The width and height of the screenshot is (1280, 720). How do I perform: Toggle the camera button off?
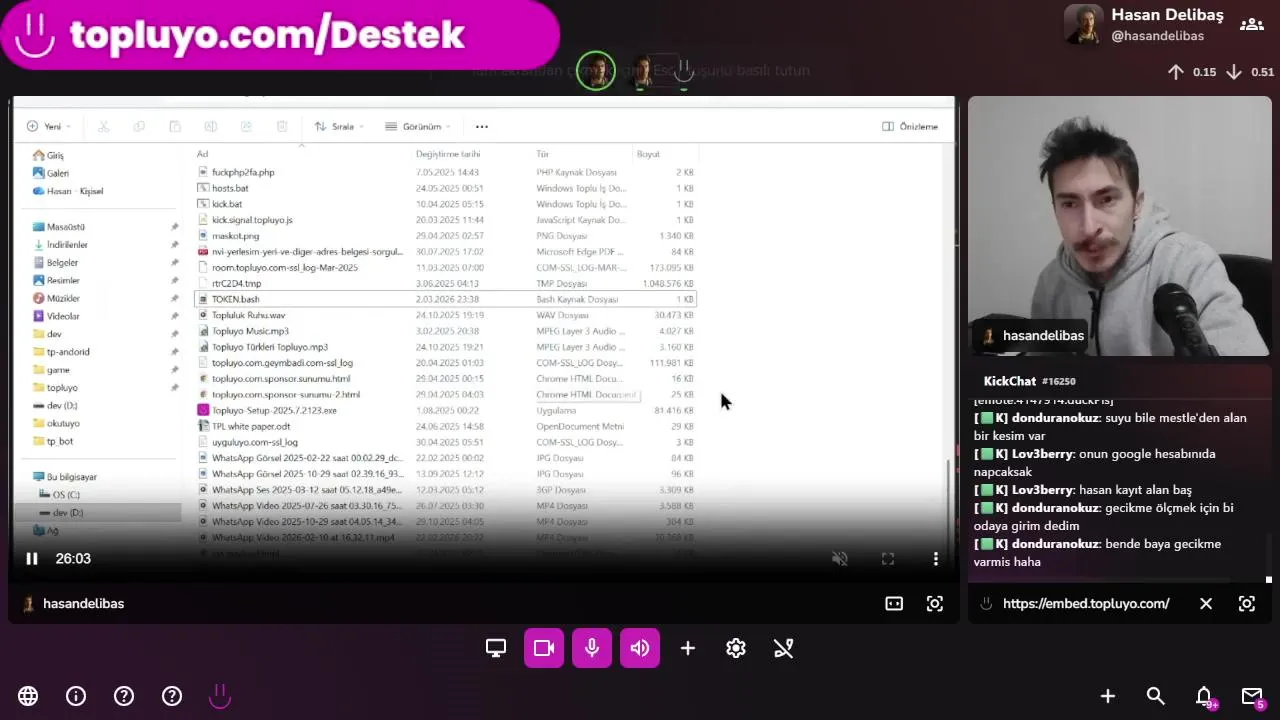point(544,648)
